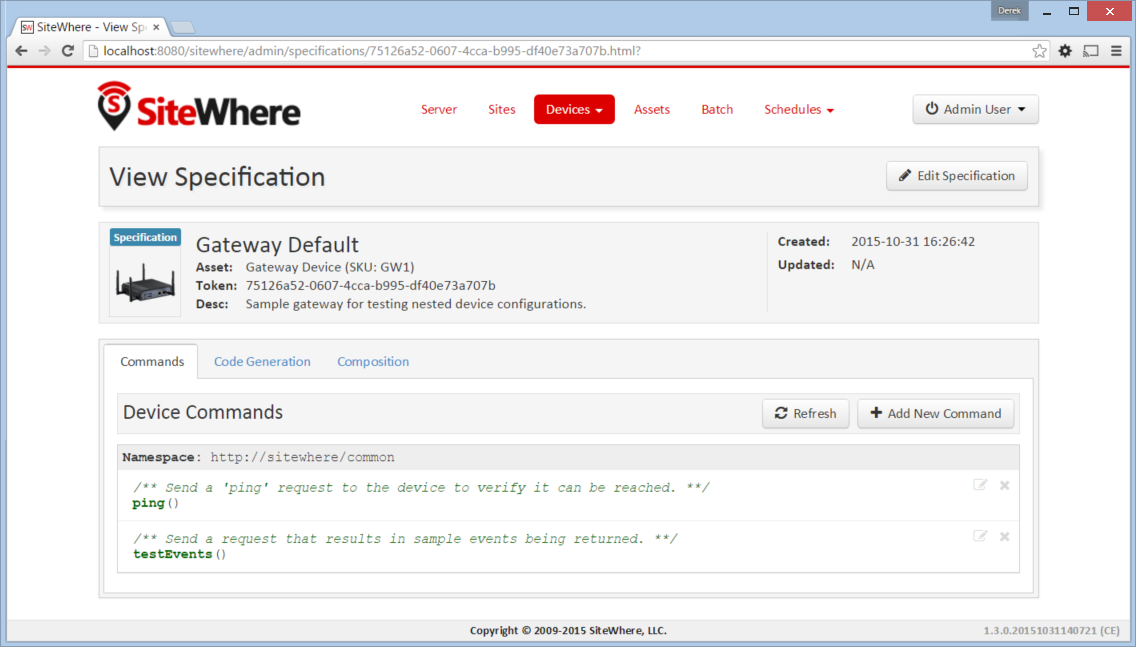This screenshot has height=647, width=1136.
Task: Edit the testEvents command via pencil icon
Action: 980,536
